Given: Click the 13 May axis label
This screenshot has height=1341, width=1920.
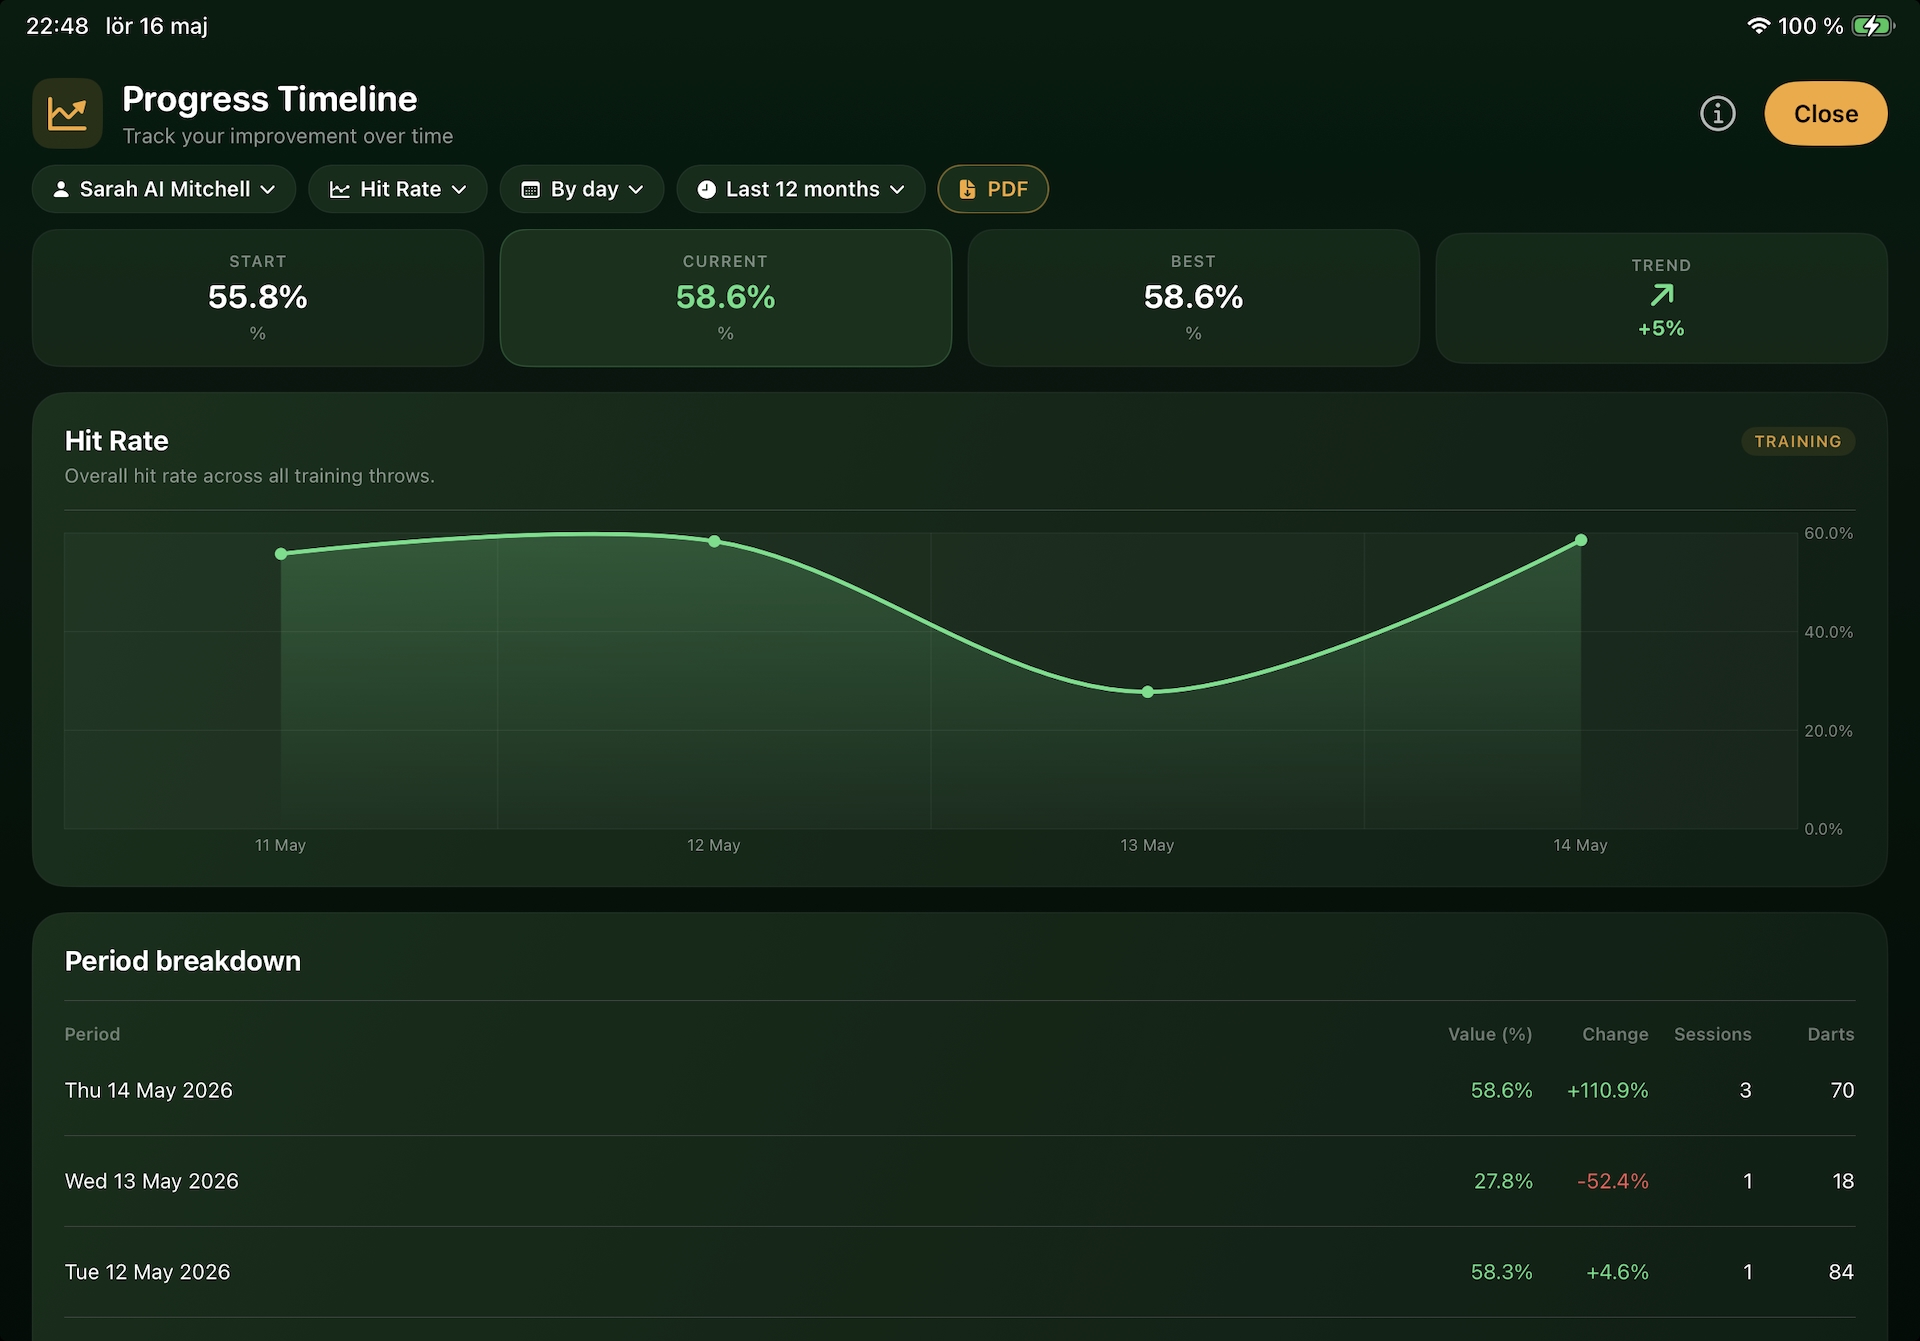Looking at the screenshot, I should pyautogui.click(x=1147, y=845).
